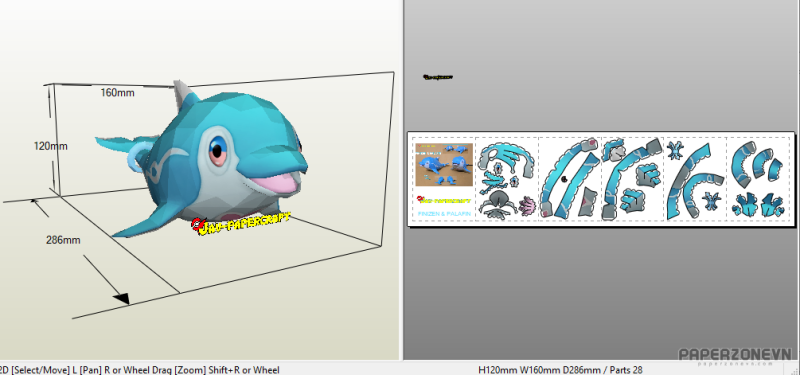800x375 pixels.
Task: Click the 286mm depth dimension label
Action: (x=63, y=240)
